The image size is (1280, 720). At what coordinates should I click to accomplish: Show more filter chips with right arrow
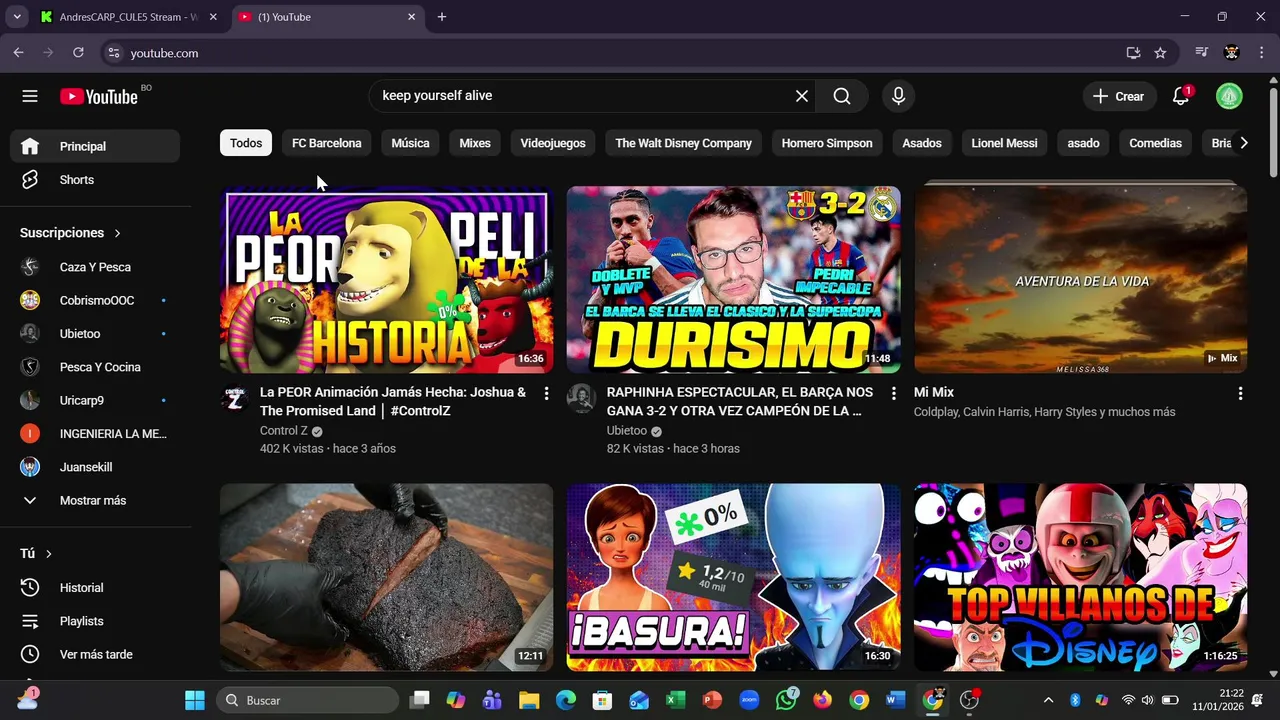(x=1243, y=143)
